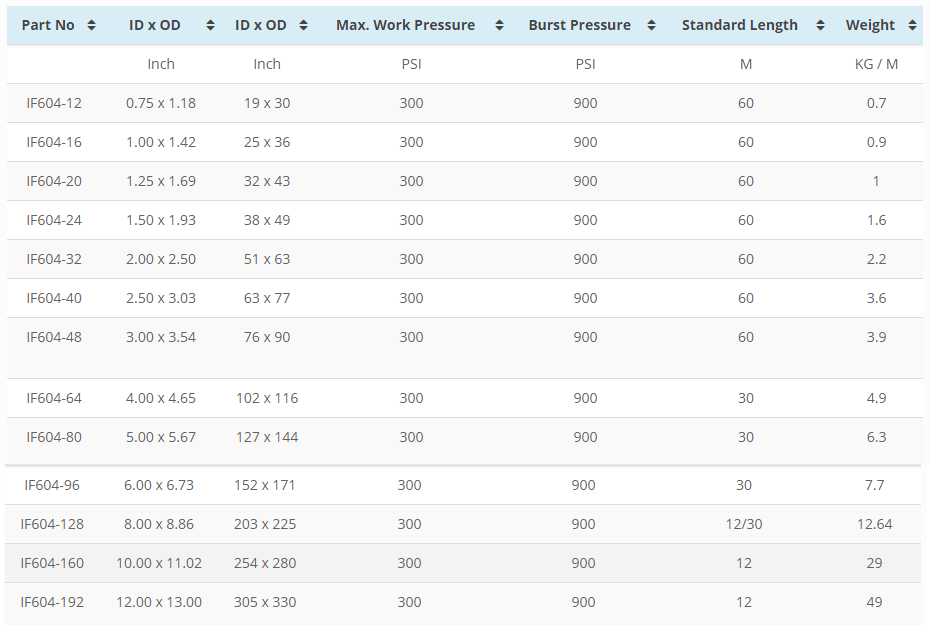
Task: Select part number IF604-12 cell
Action: click(54, 103)
